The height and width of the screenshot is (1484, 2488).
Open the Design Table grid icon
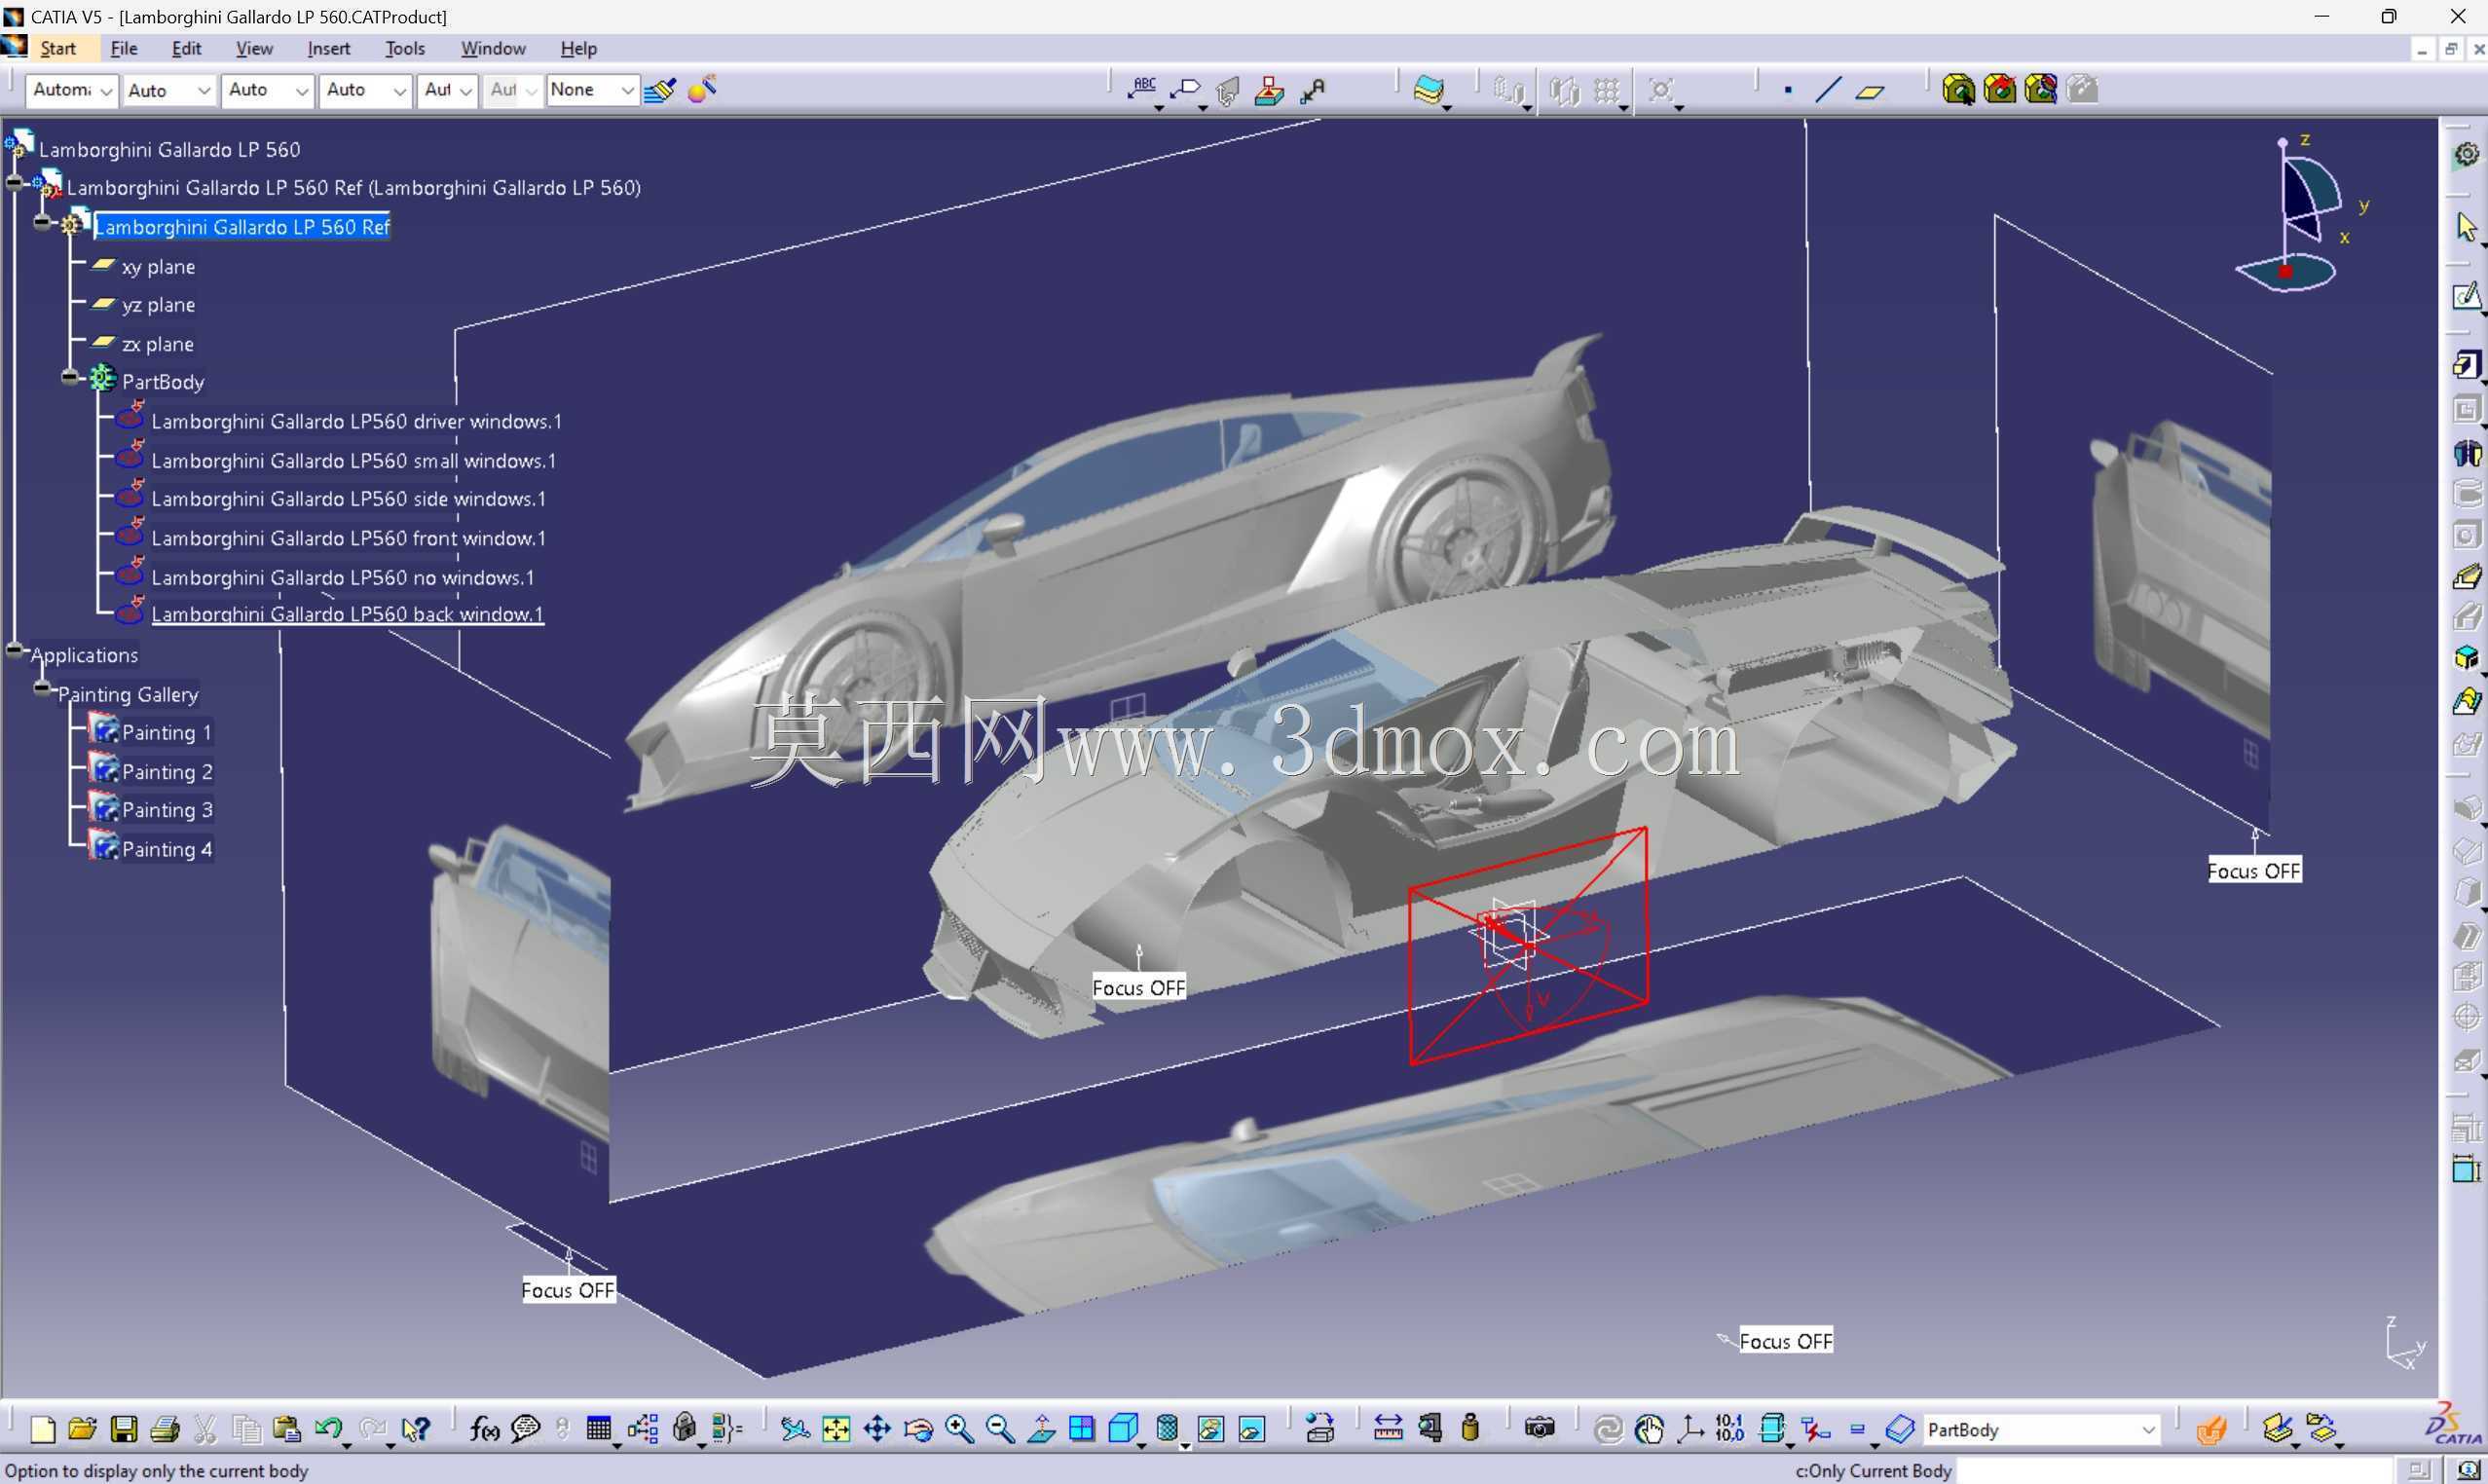pyautogui.click(x=598, y=1429)
